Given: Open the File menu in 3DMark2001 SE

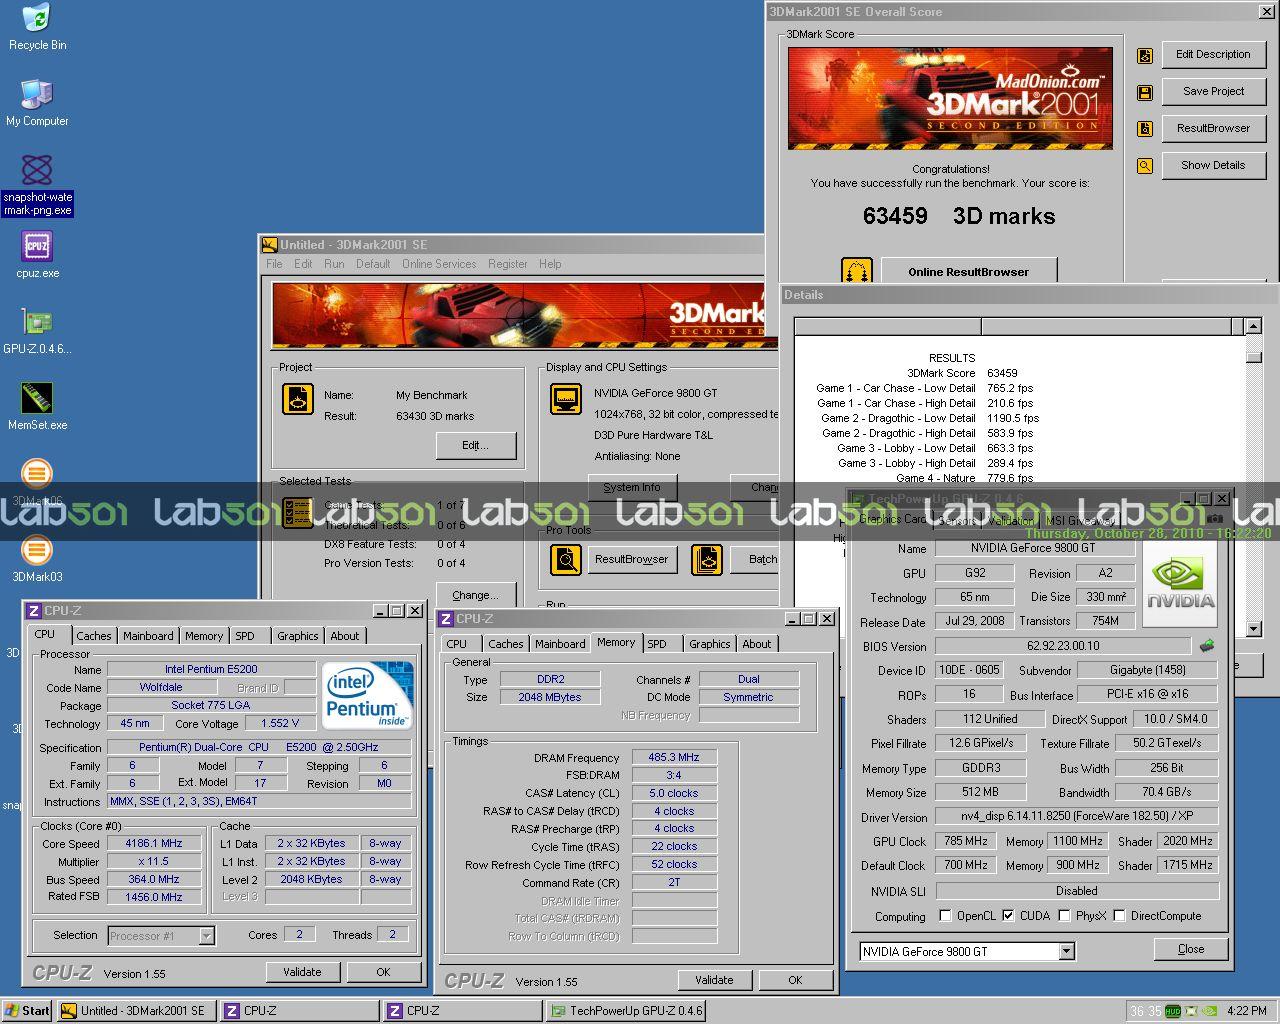Looking at the screenshot, I should coord(274,264).
